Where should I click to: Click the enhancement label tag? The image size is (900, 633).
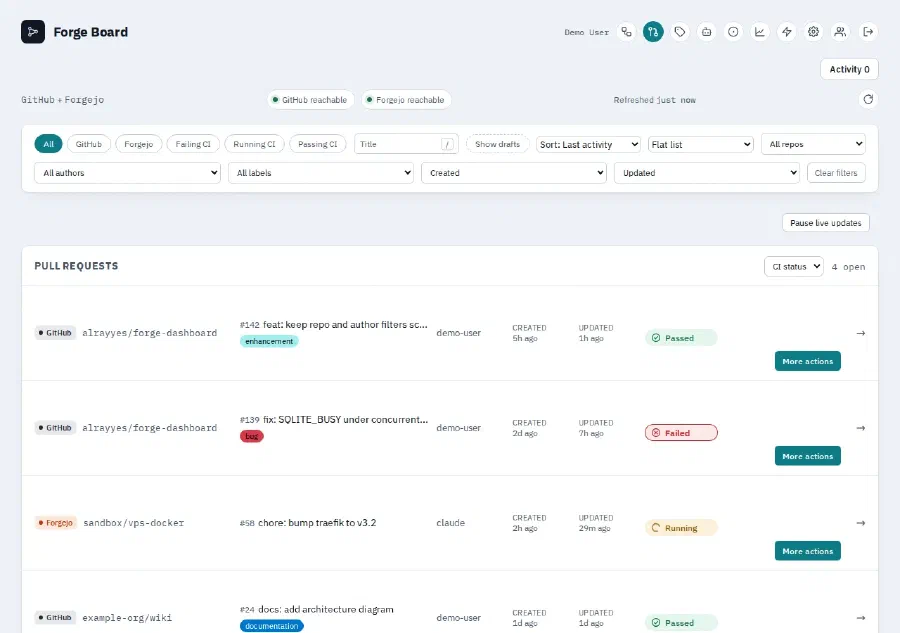269,341
